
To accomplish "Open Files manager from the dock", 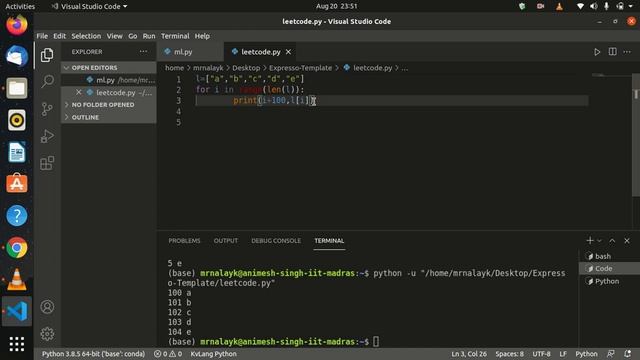I will [17, 88].
